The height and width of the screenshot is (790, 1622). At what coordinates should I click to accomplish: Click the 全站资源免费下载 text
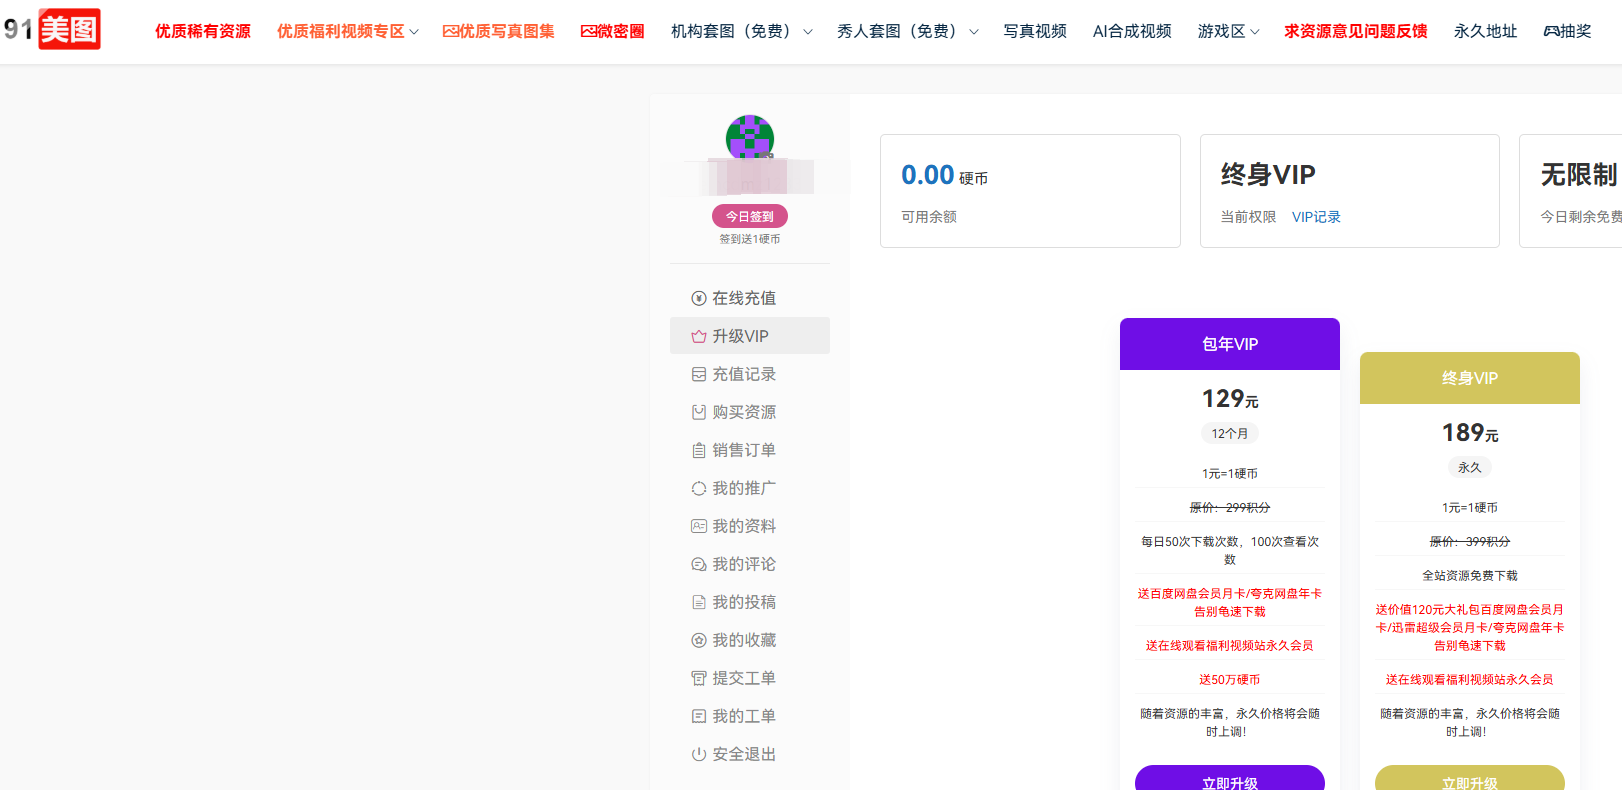[x=1470, y=576]
